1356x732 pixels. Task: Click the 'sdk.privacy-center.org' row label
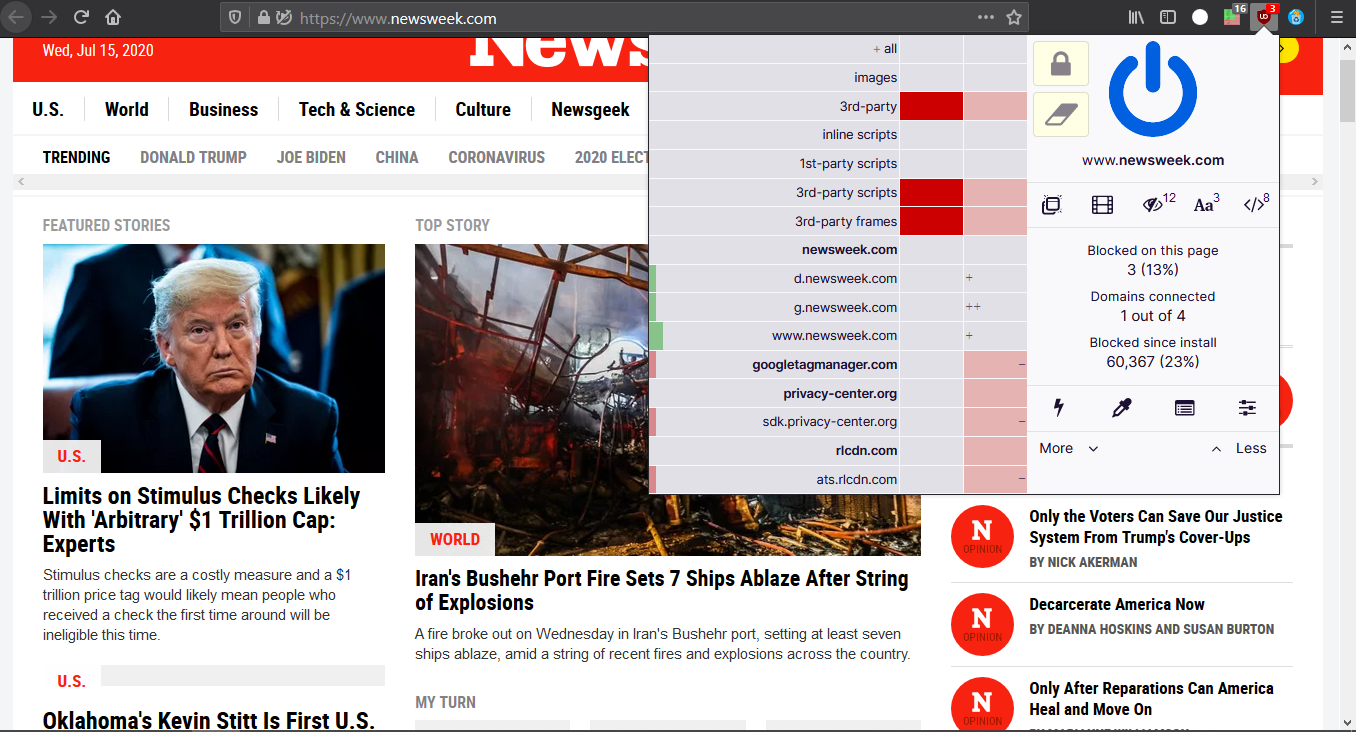(x=774, y=422)
